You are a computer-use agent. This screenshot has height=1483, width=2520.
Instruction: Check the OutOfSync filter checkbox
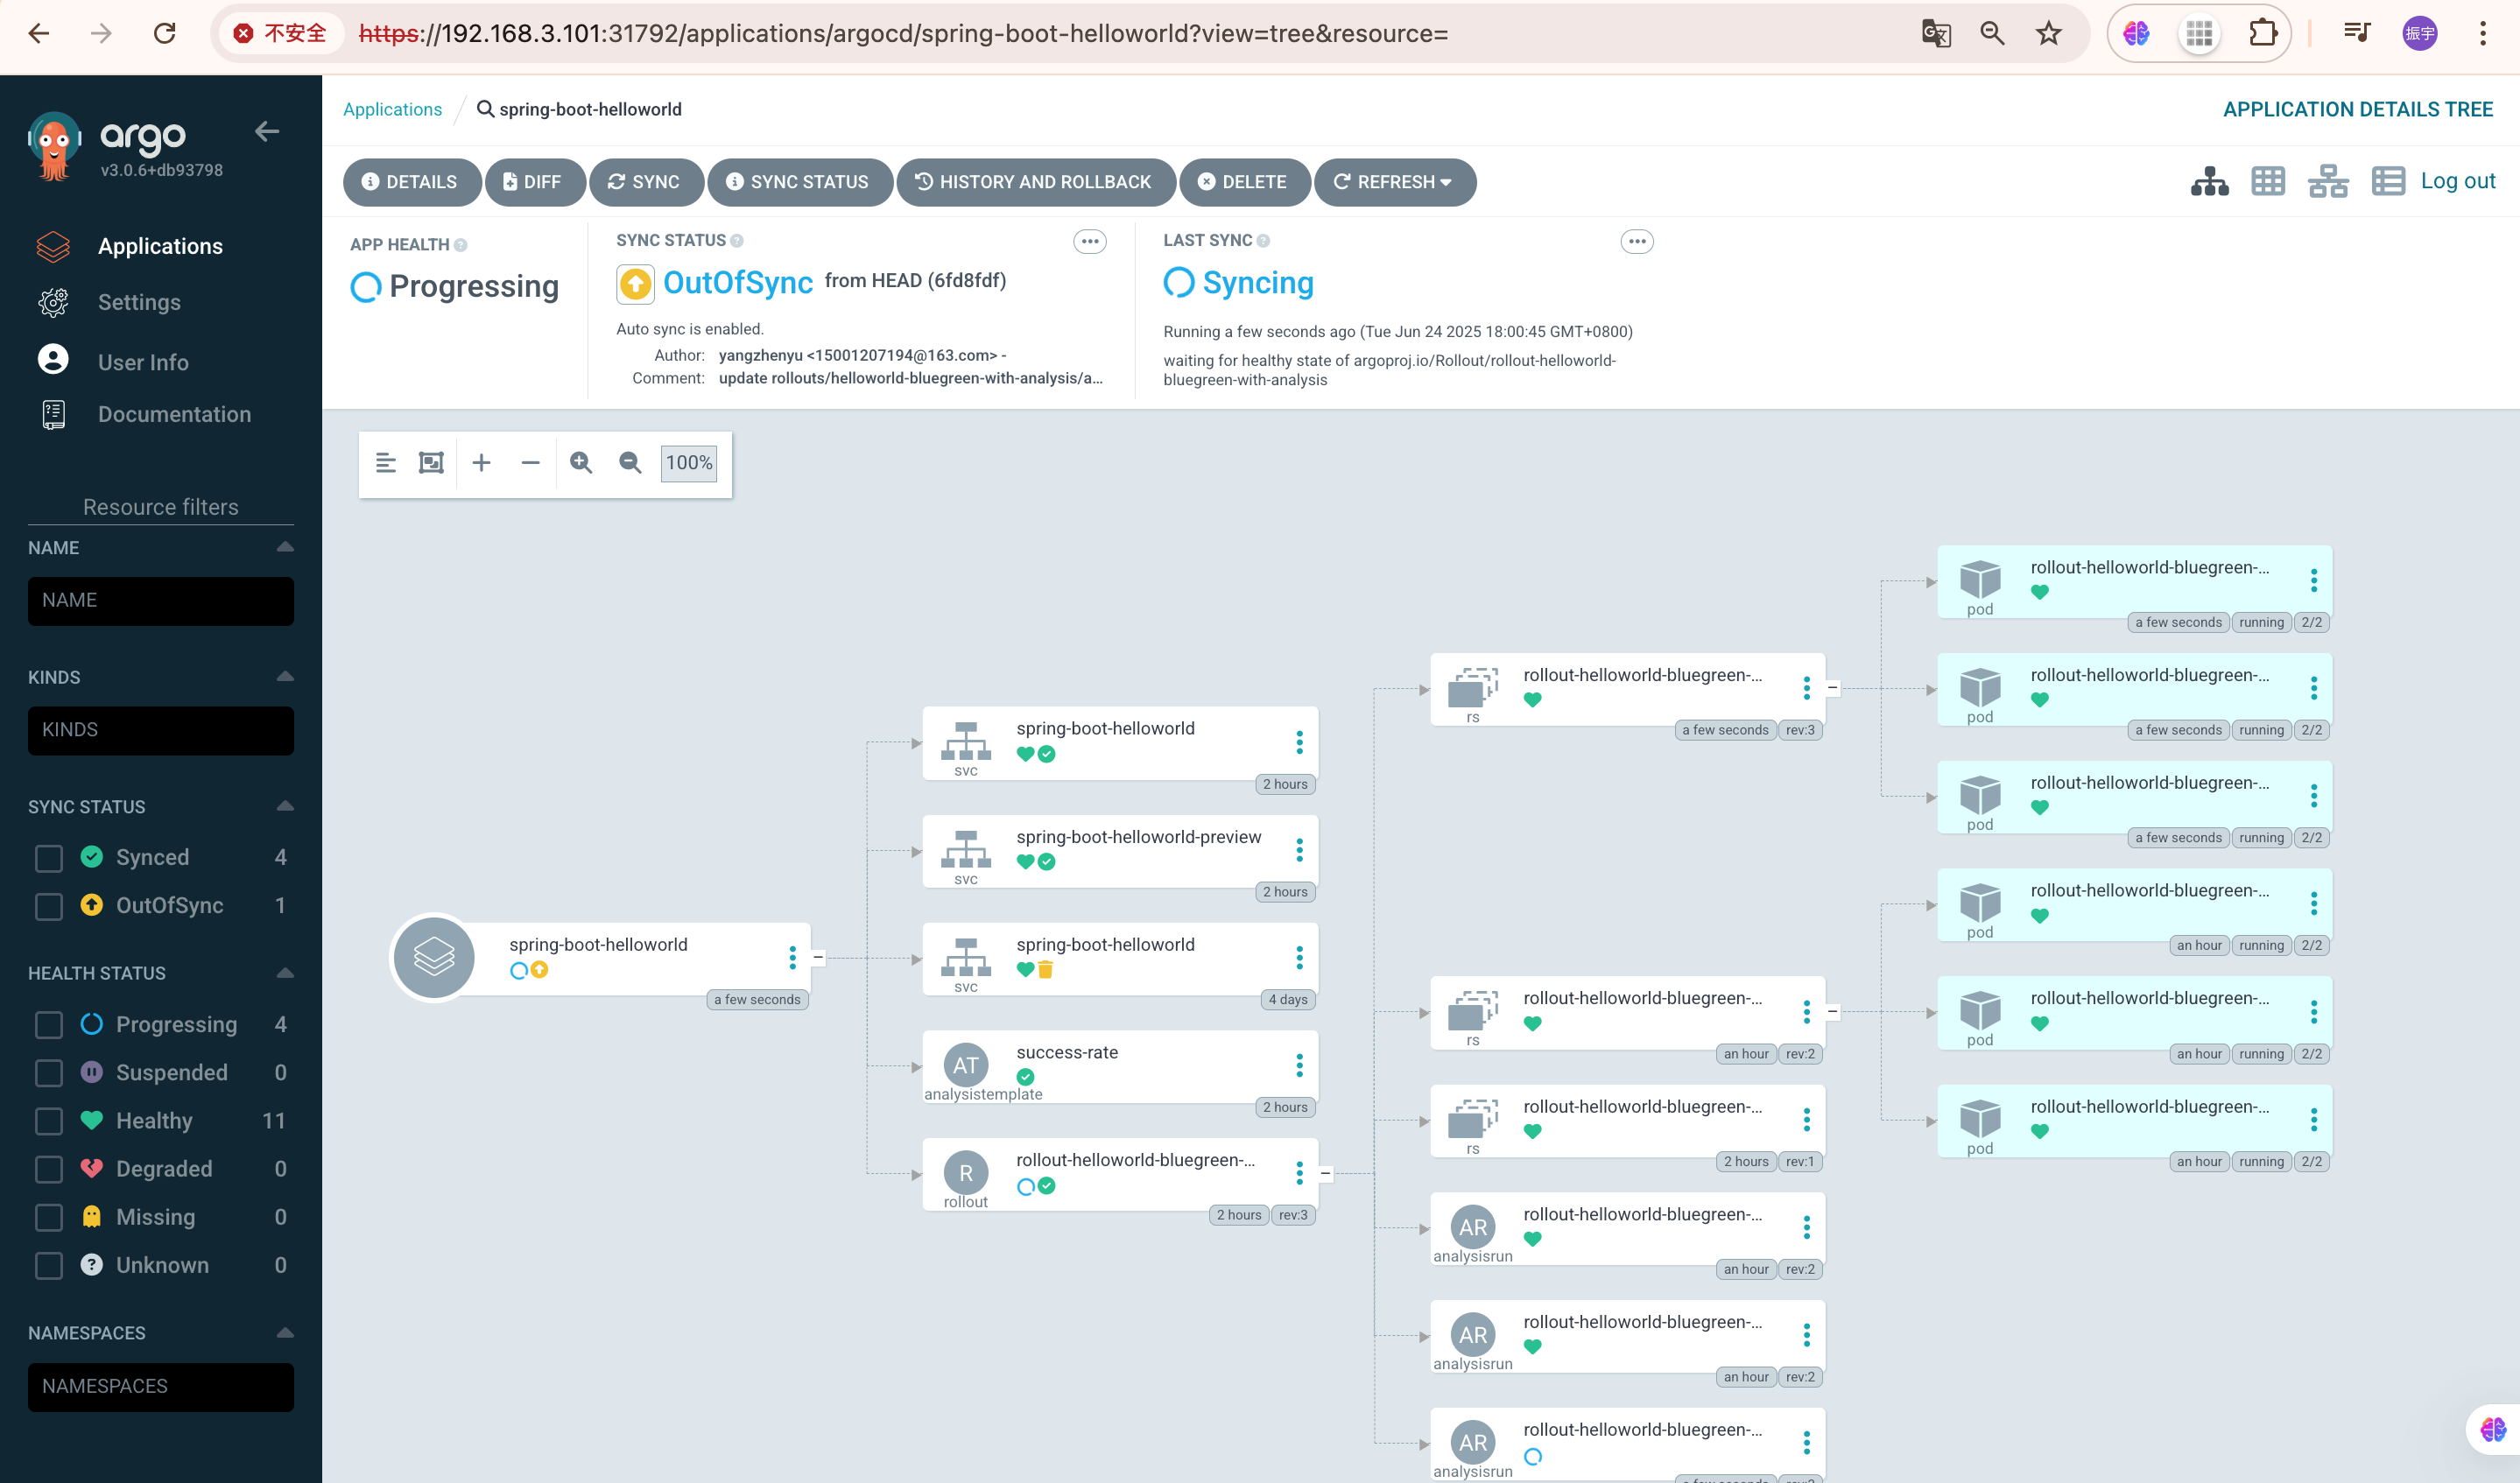pyautogui.click(x=48, y=906)
